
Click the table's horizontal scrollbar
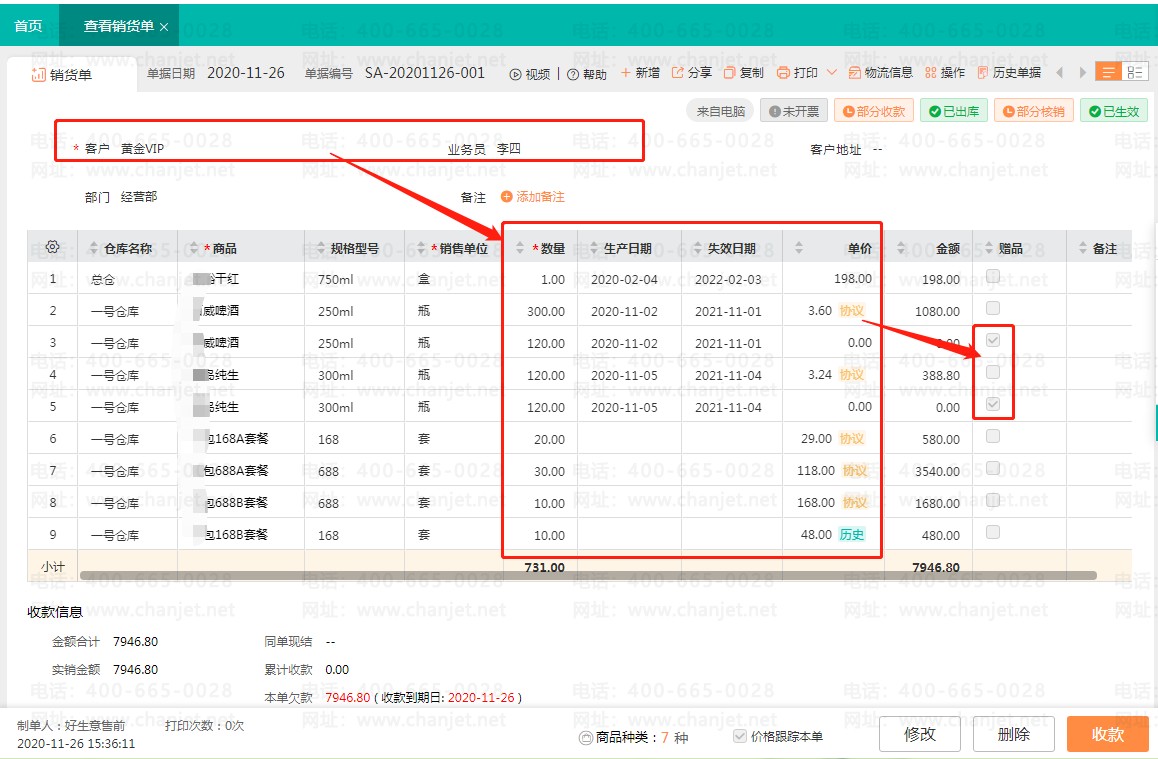(x=588, y=575)
